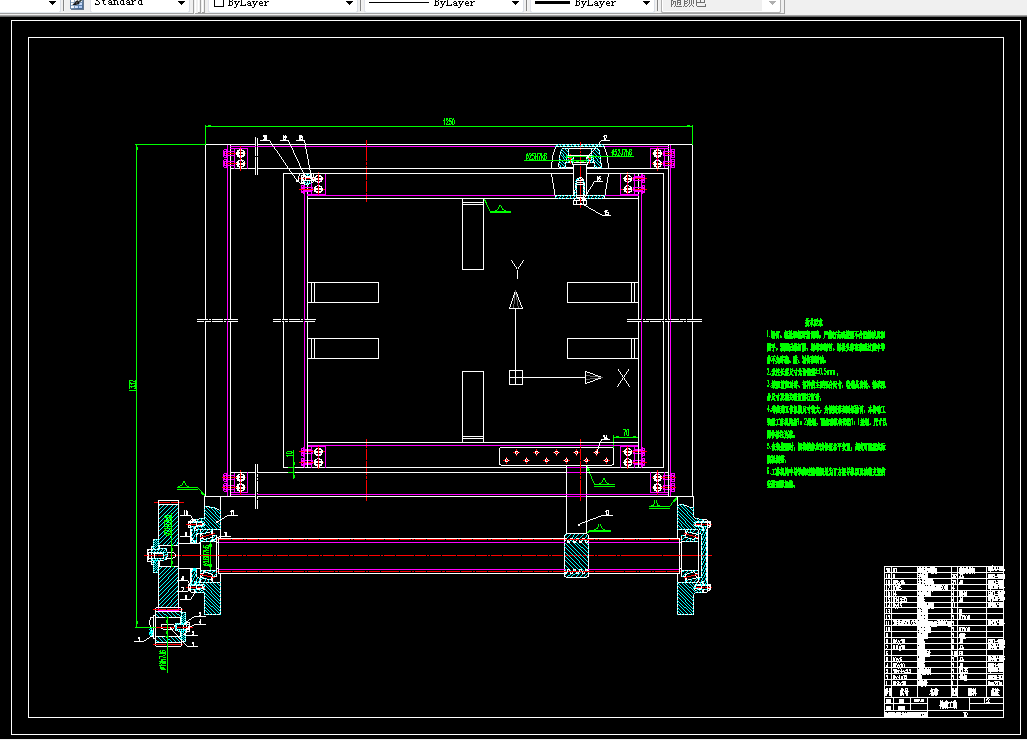This screenshot has height=740, width=1027.
Task: Select the plate with red diamond bolt marks
Action: click(557, 456)
